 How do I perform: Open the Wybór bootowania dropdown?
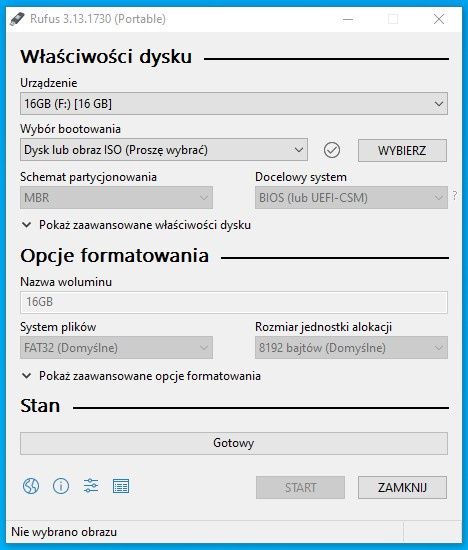tap(164, 150)
